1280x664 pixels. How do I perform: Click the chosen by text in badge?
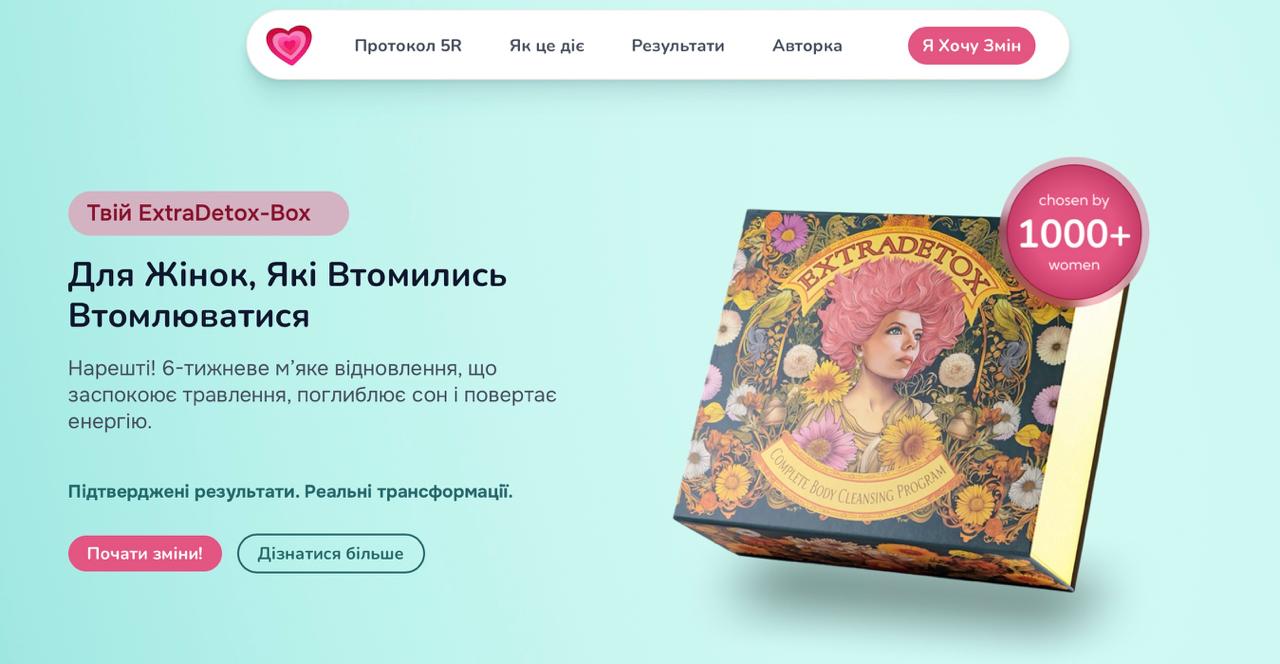[1074, 201]
